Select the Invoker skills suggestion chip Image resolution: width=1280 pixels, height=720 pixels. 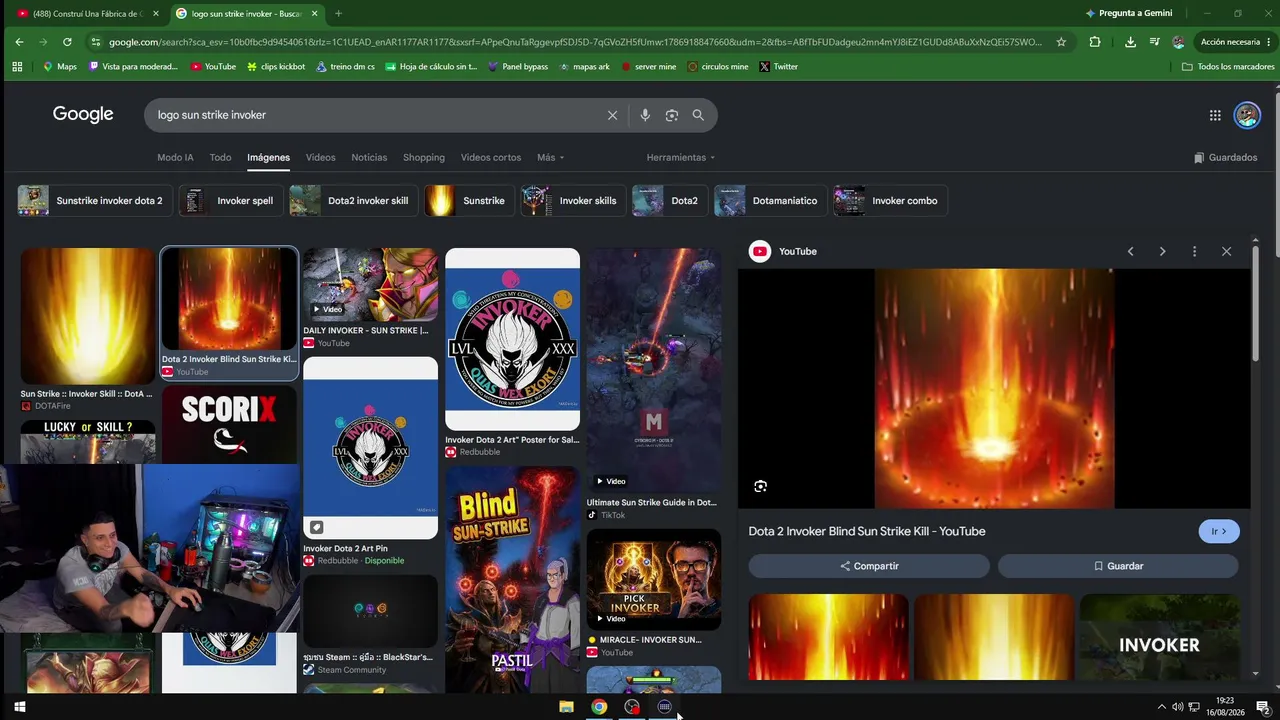573,200
